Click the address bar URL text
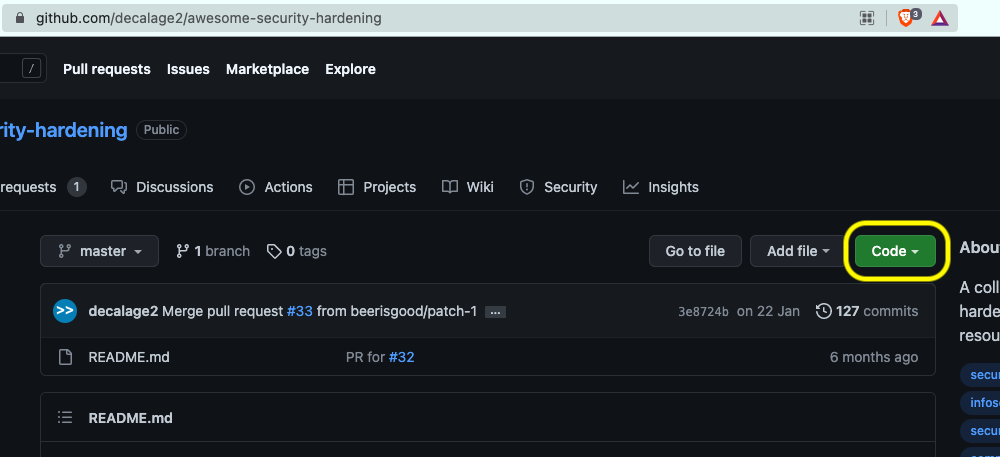The image size is (1000, 457). click(209, 18)
